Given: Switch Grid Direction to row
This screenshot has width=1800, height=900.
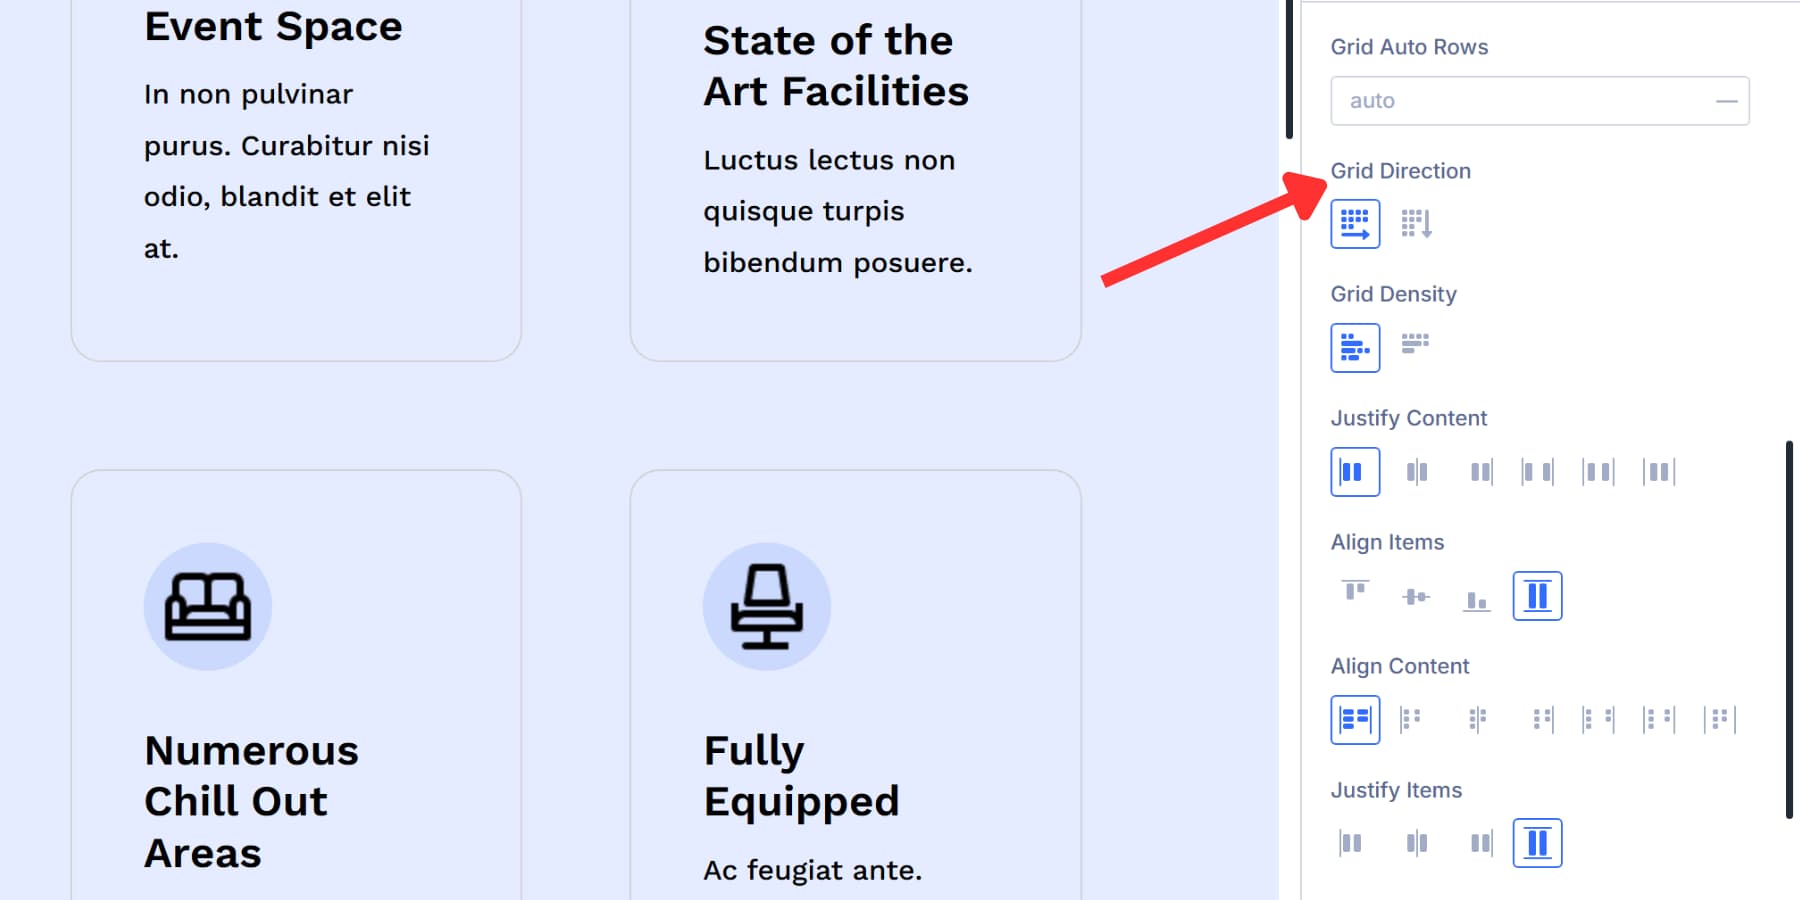Looking at the screenshot, I should 1355,223.
